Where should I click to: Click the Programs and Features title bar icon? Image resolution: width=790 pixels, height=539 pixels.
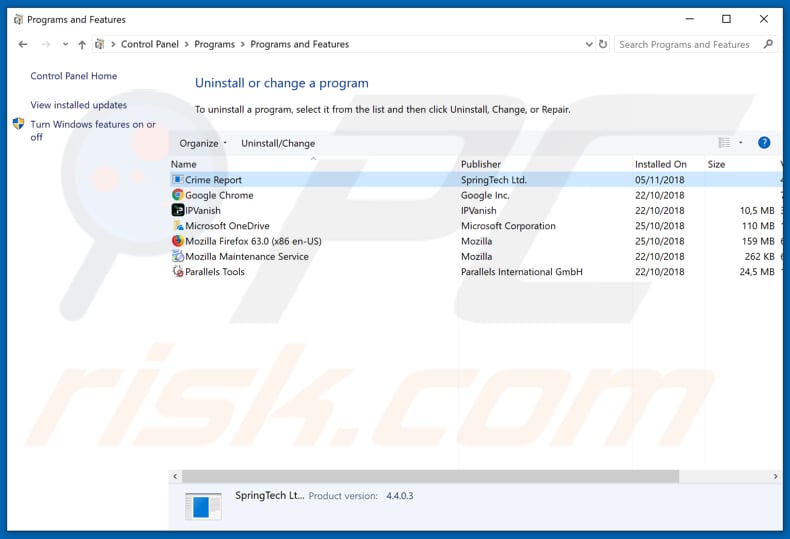pyautogui.click(x=18, y=20)
